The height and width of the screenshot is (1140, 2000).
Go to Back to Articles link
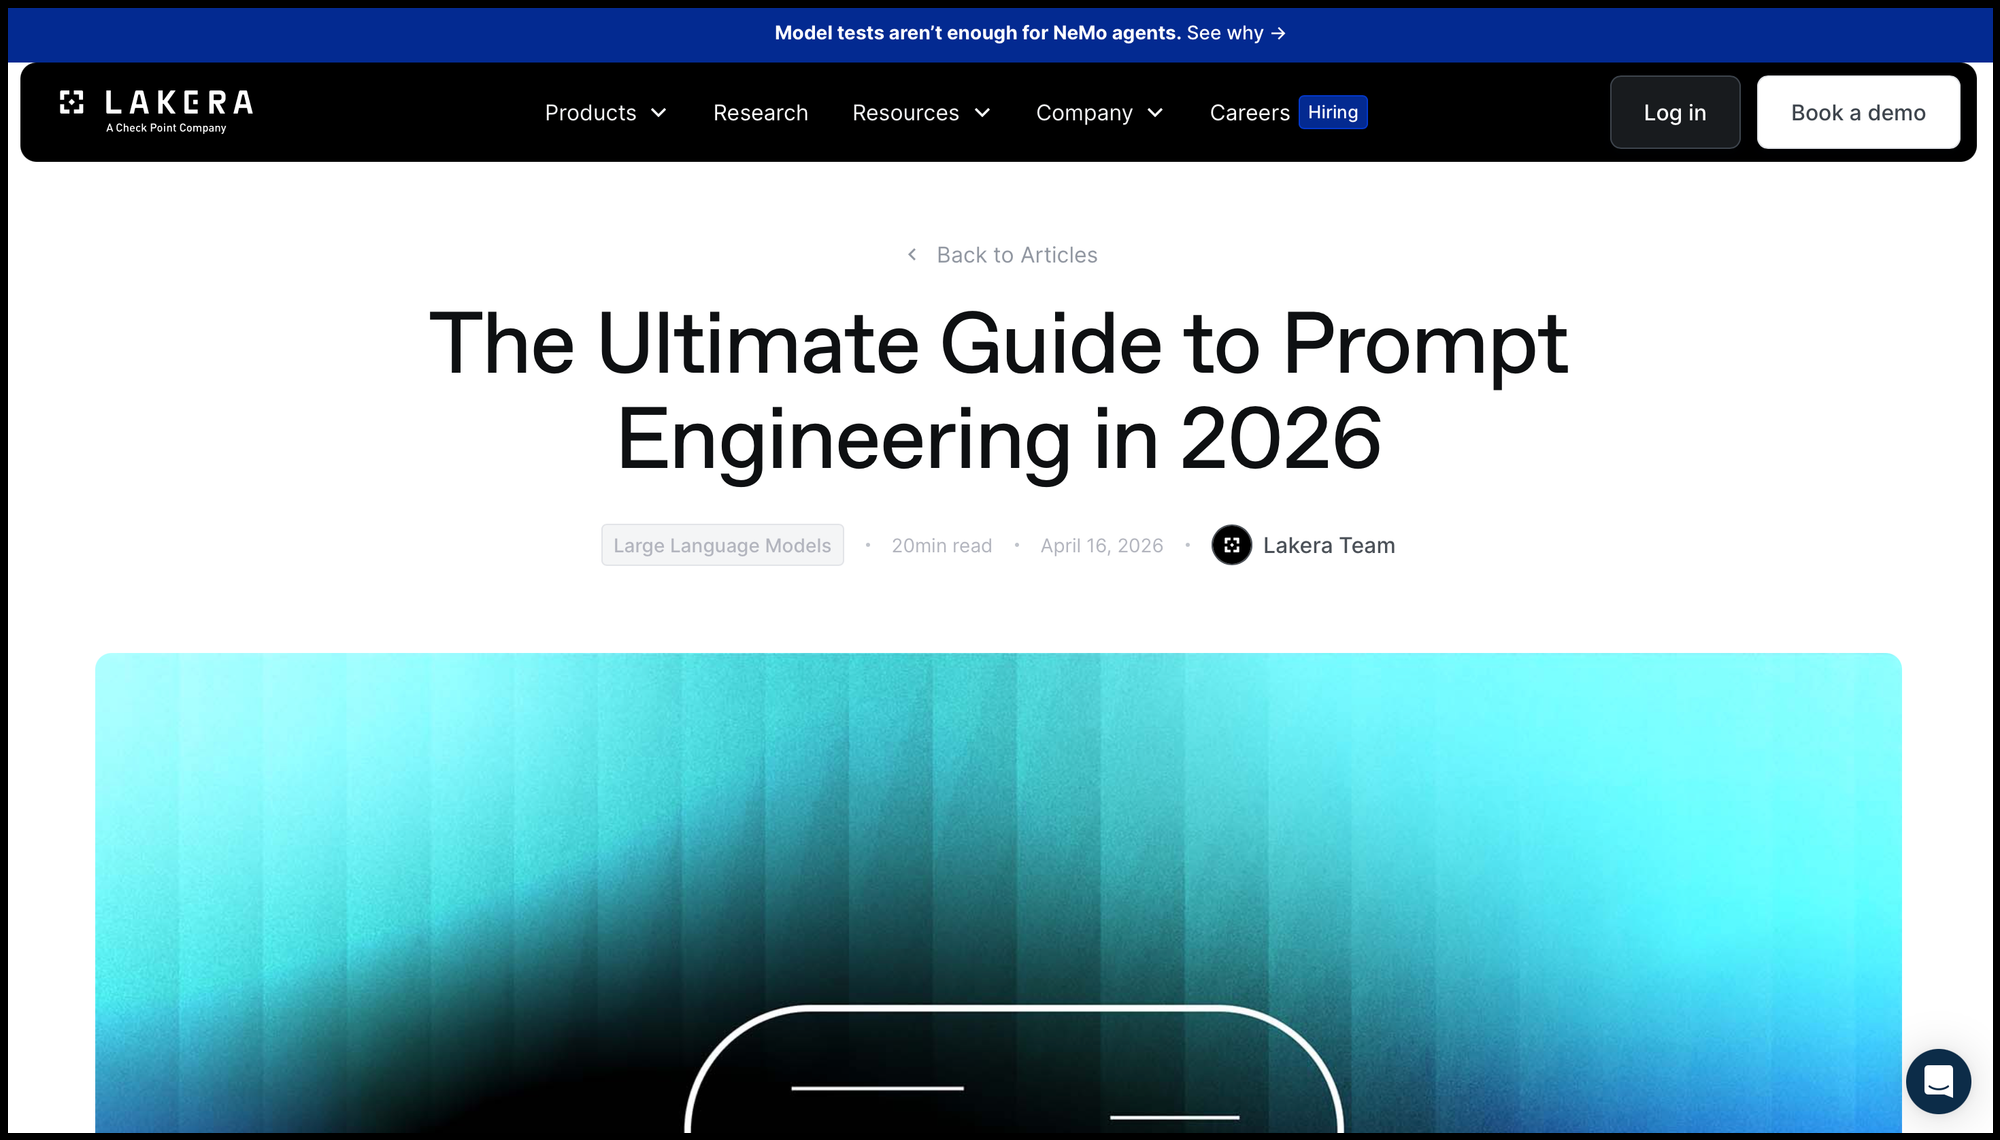(1016, 255)
